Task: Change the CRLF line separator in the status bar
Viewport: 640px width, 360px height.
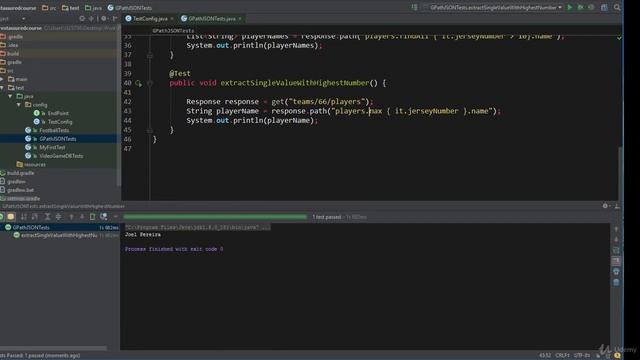Action: 562,356
